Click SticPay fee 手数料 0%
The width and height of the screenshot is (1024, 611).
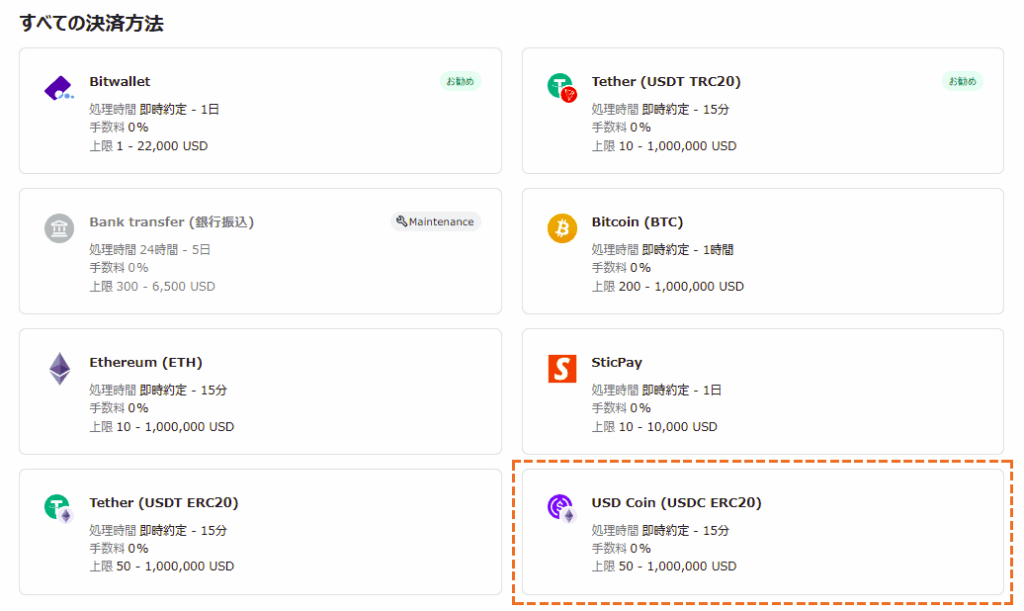(x=621, y=408)
